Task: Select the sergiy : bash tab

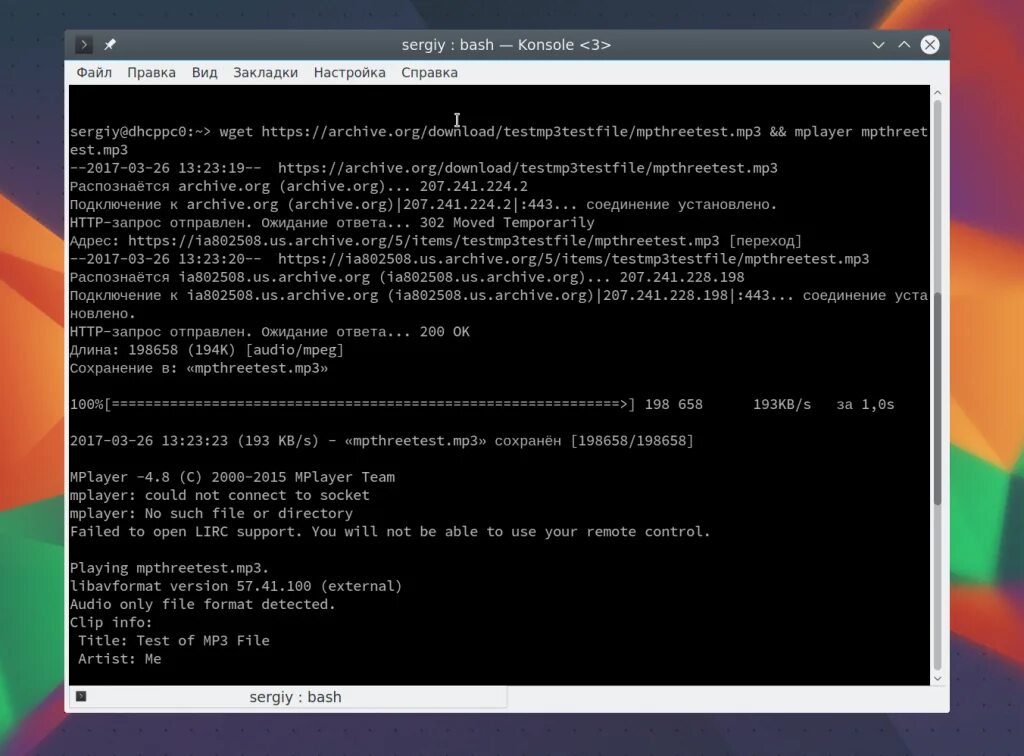Action: point(288,697)
